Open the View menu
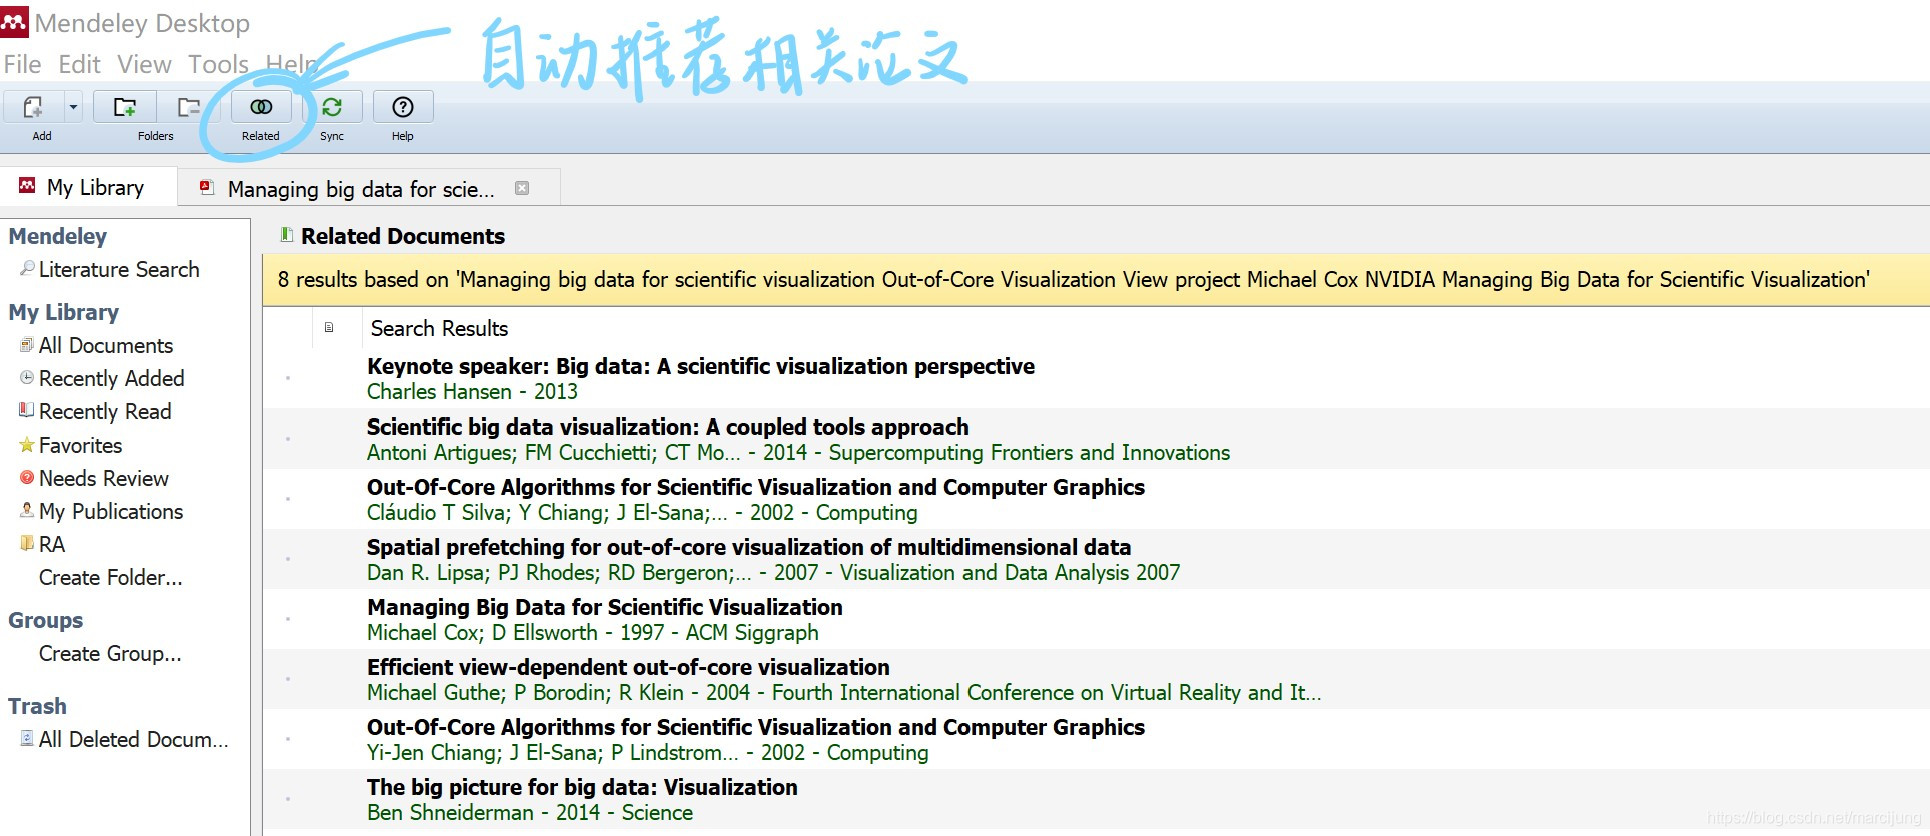This screenshot has height=836, width=1930. click(x=144, y=64)
